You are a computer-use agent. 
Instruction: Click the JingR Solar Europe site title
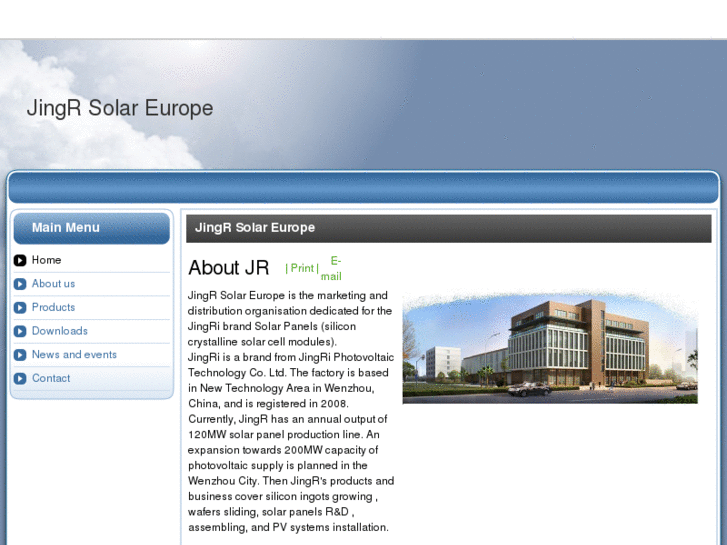[x=120, y=108]
